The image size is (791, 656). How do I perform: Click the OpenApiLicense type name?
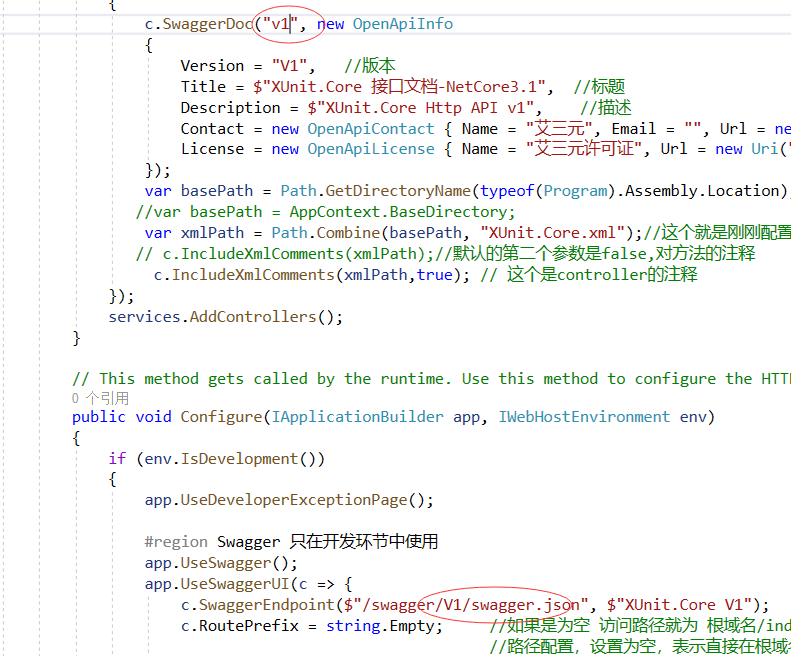[371, 149]
